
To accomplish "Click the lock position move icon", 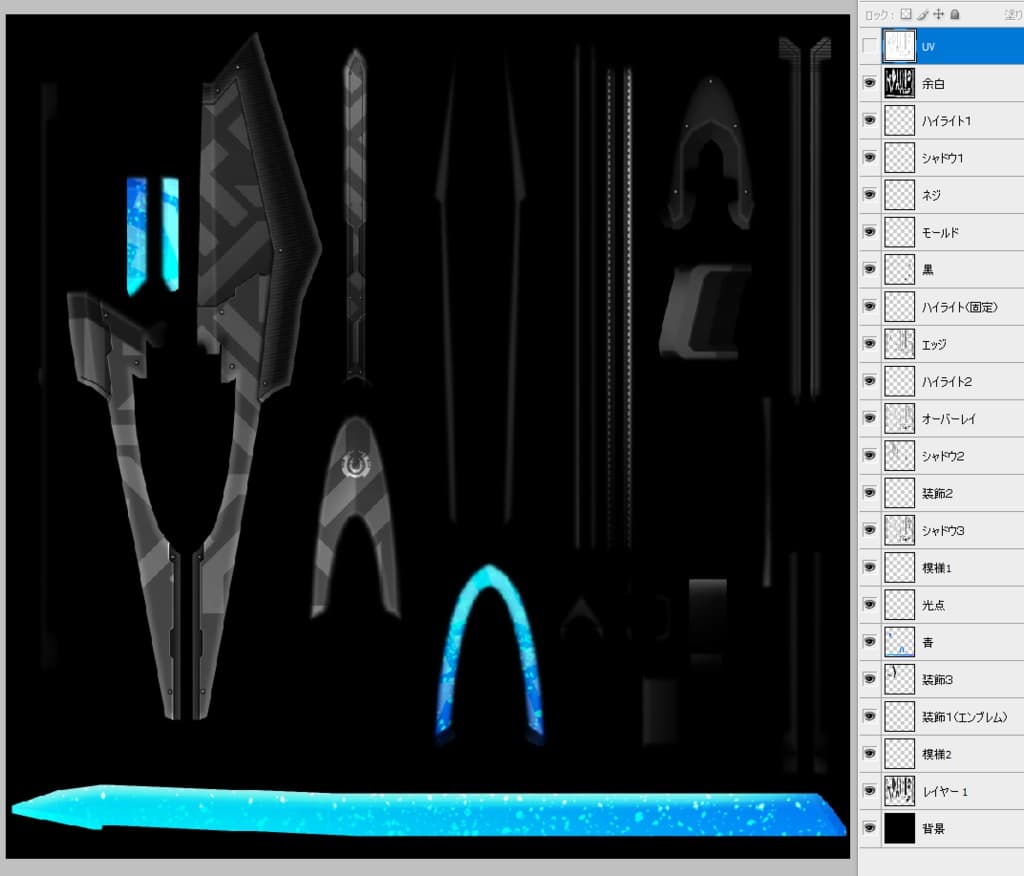I will pos(938,14).
